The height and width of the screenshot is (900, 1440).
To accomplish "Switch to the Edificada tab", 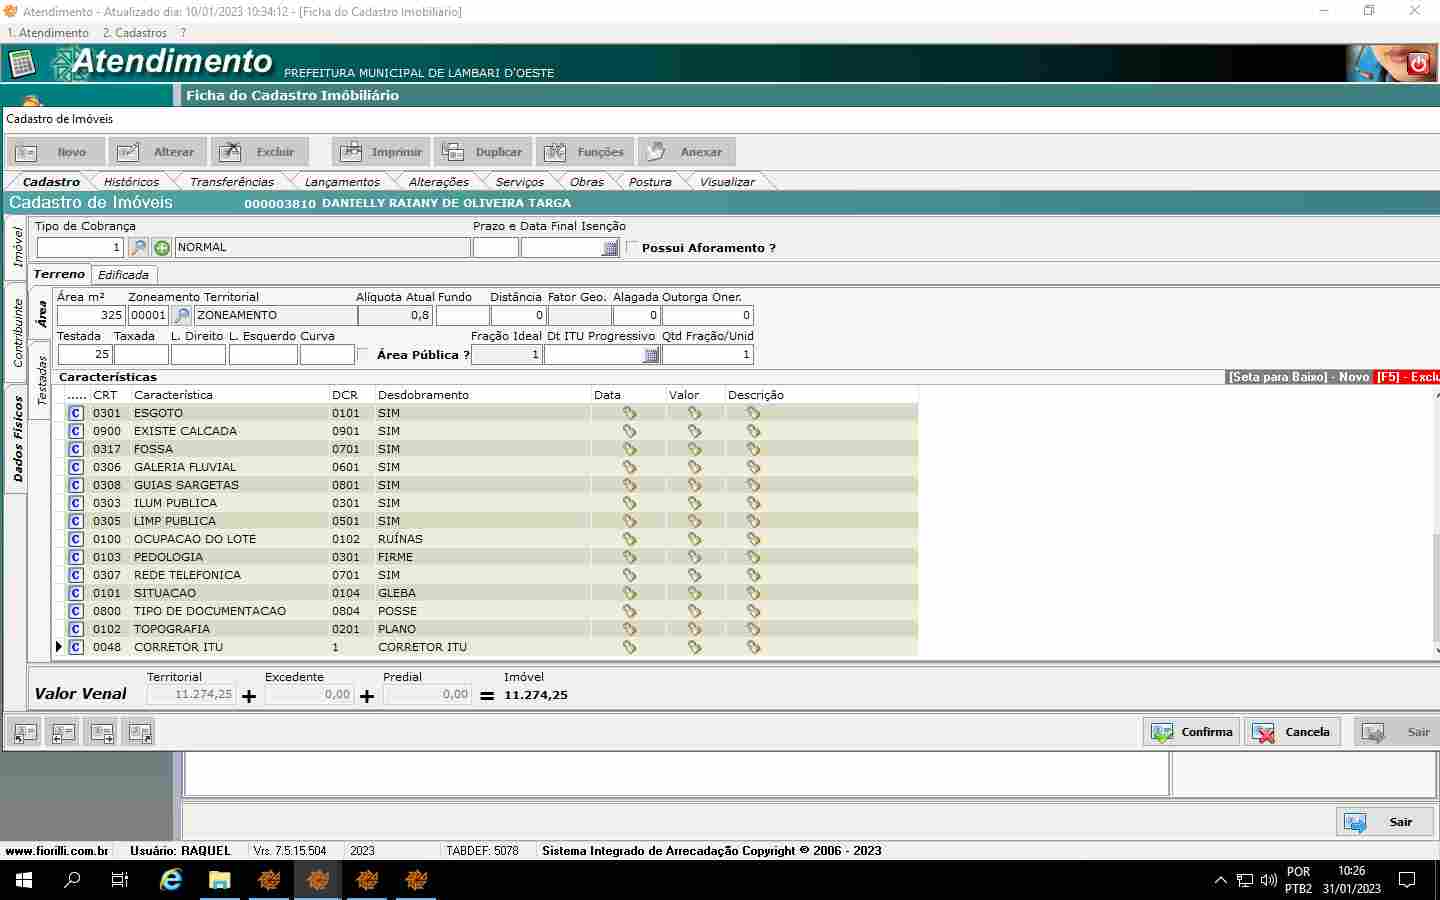I will [123, 275].
